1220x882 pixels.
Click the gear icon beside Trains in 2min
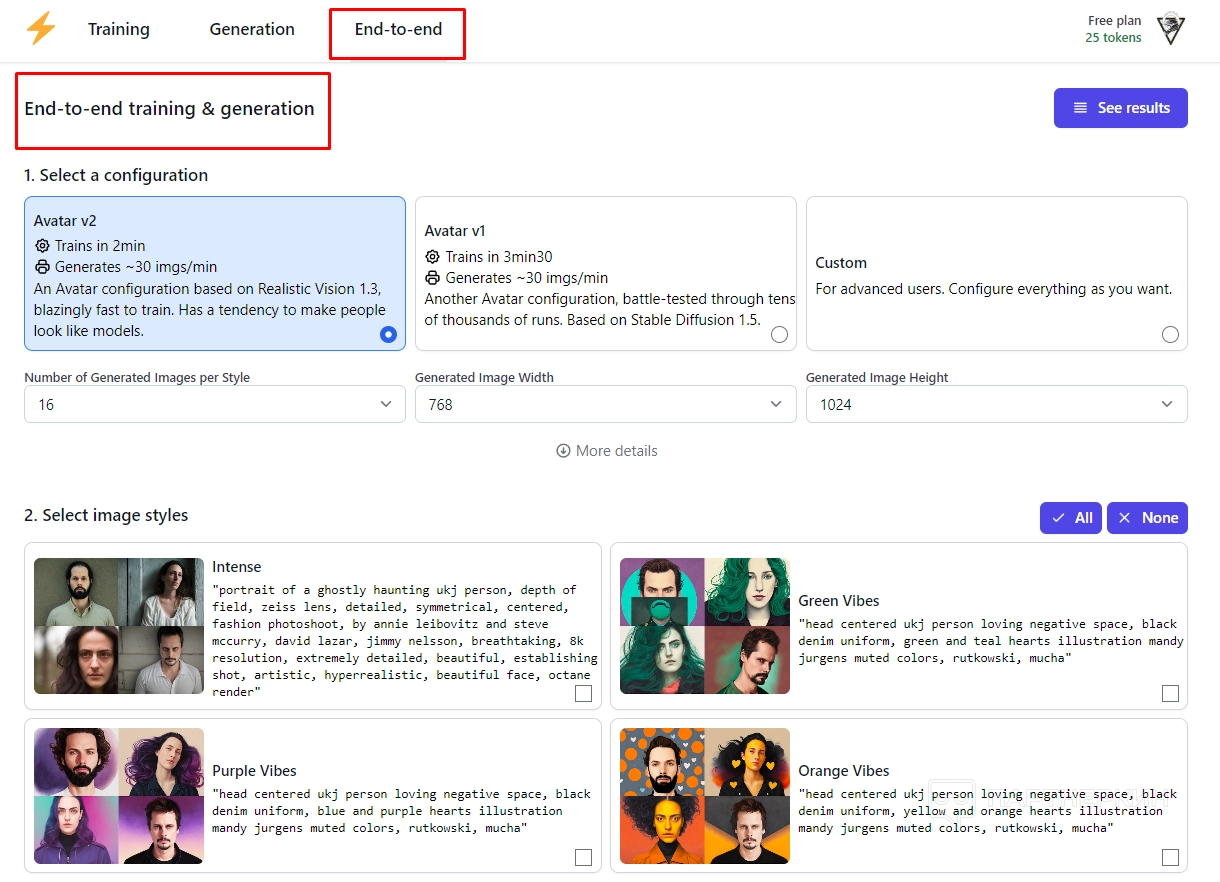coord(42,246)
